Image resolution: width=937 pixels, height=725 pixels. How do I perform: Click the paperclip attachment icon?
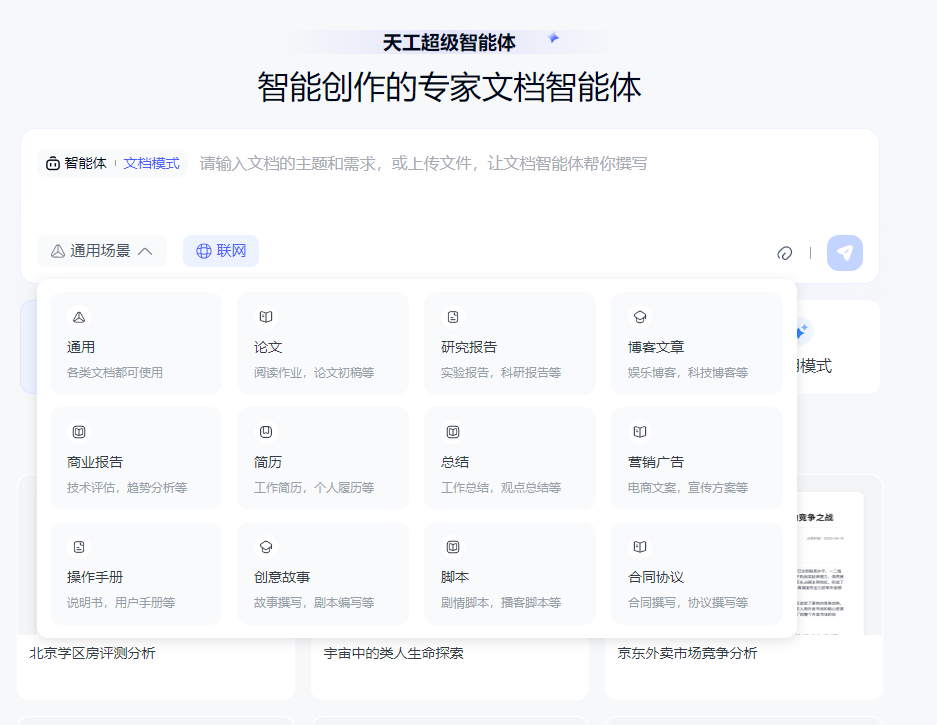[x=784, y=252]
